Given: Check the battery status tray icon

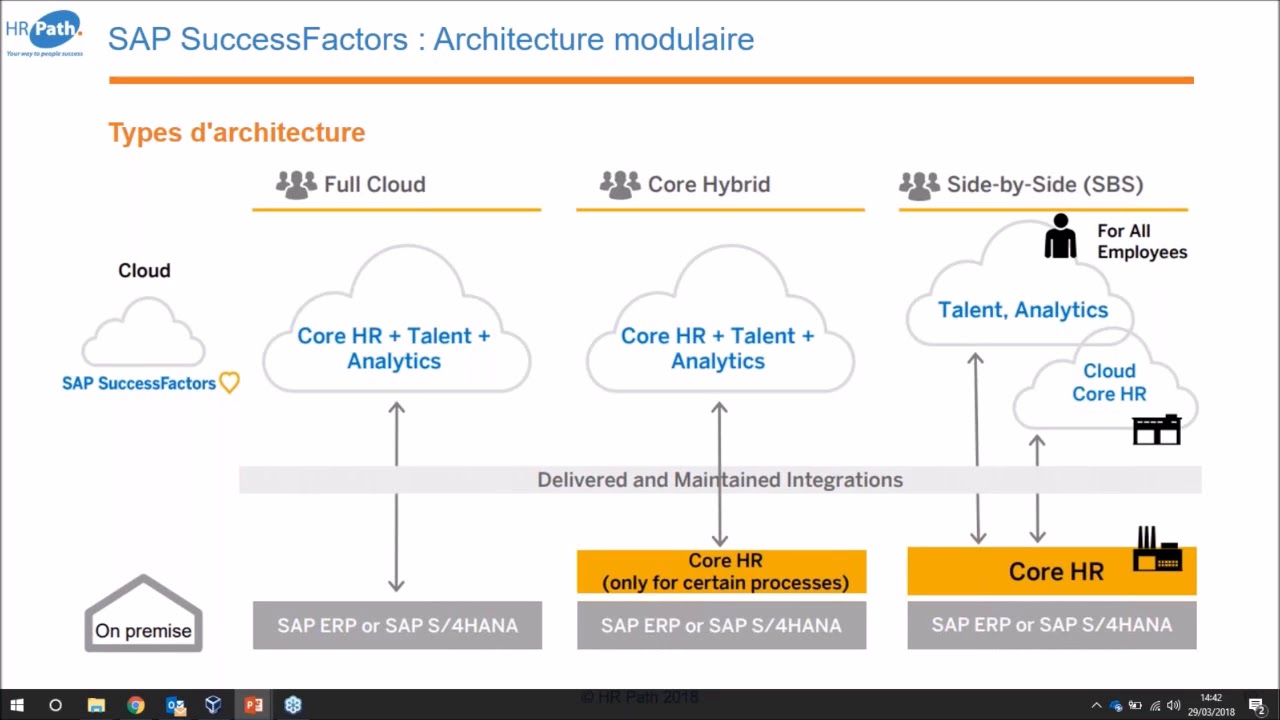Looking at the screenshot, I should point(1135,706).
